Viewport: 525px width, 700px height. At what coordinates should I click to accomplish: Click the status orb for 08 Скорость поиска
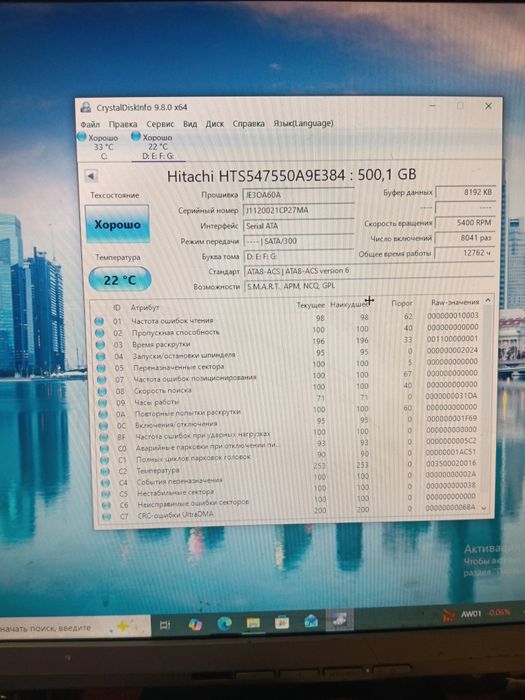coord(102,391)
